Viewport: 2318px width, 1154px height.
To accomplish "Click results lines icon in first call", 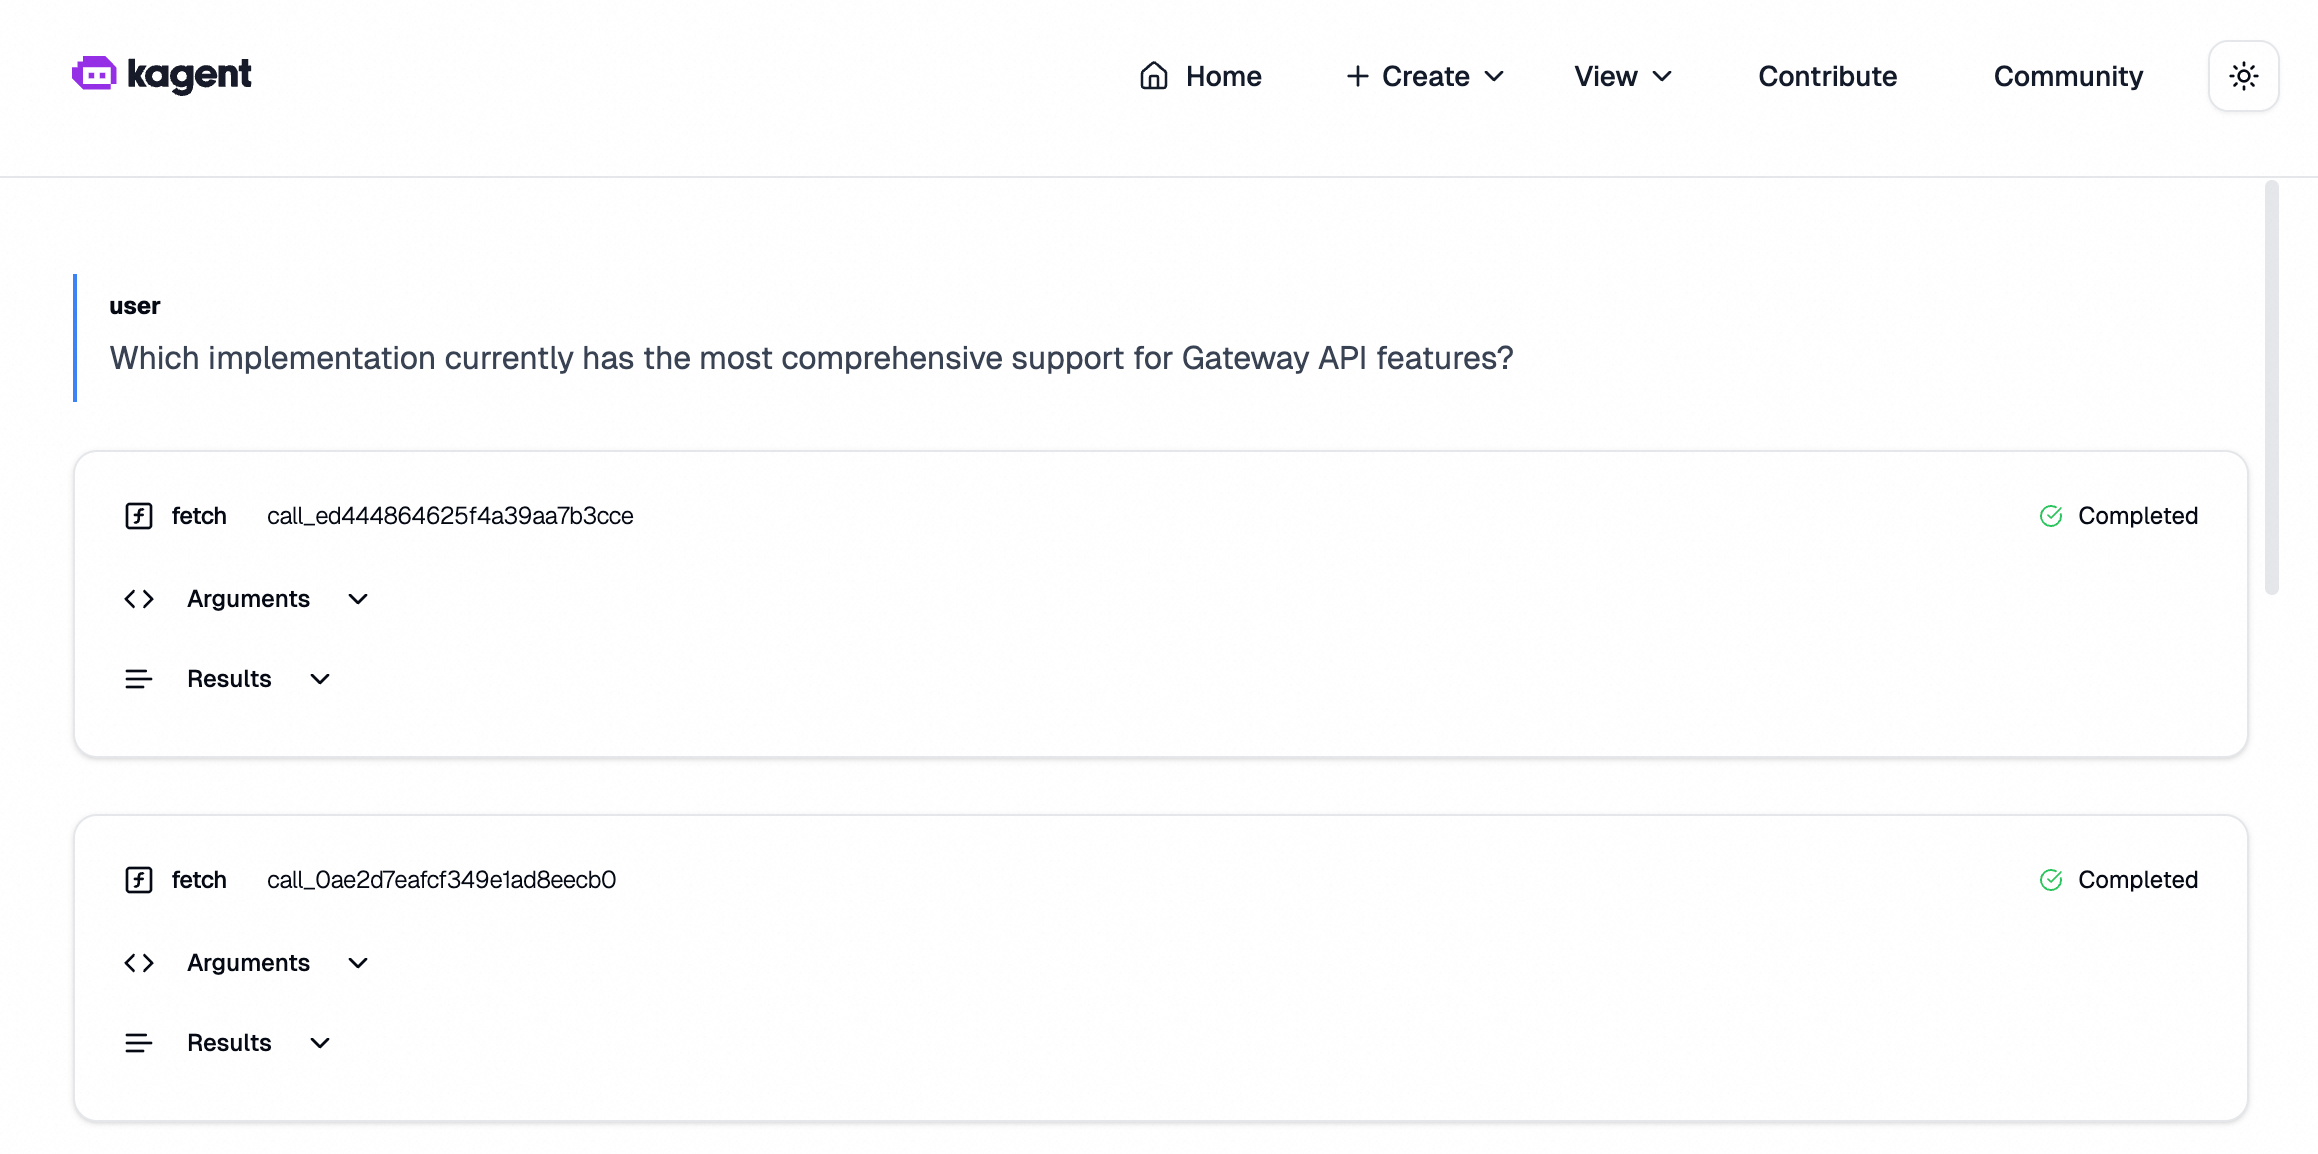I will pos(139,679).
